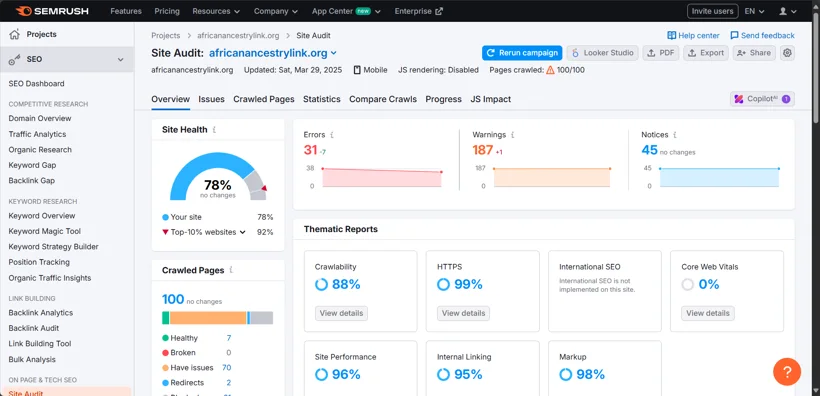
Task: Click the Share button
Action: pyautogui.click(x=754, y=53)
